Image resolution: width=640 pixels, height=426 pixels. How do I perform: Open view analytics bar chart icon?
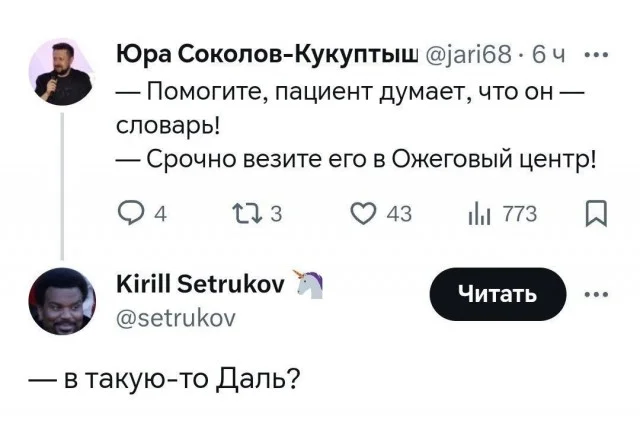point(478,214)
